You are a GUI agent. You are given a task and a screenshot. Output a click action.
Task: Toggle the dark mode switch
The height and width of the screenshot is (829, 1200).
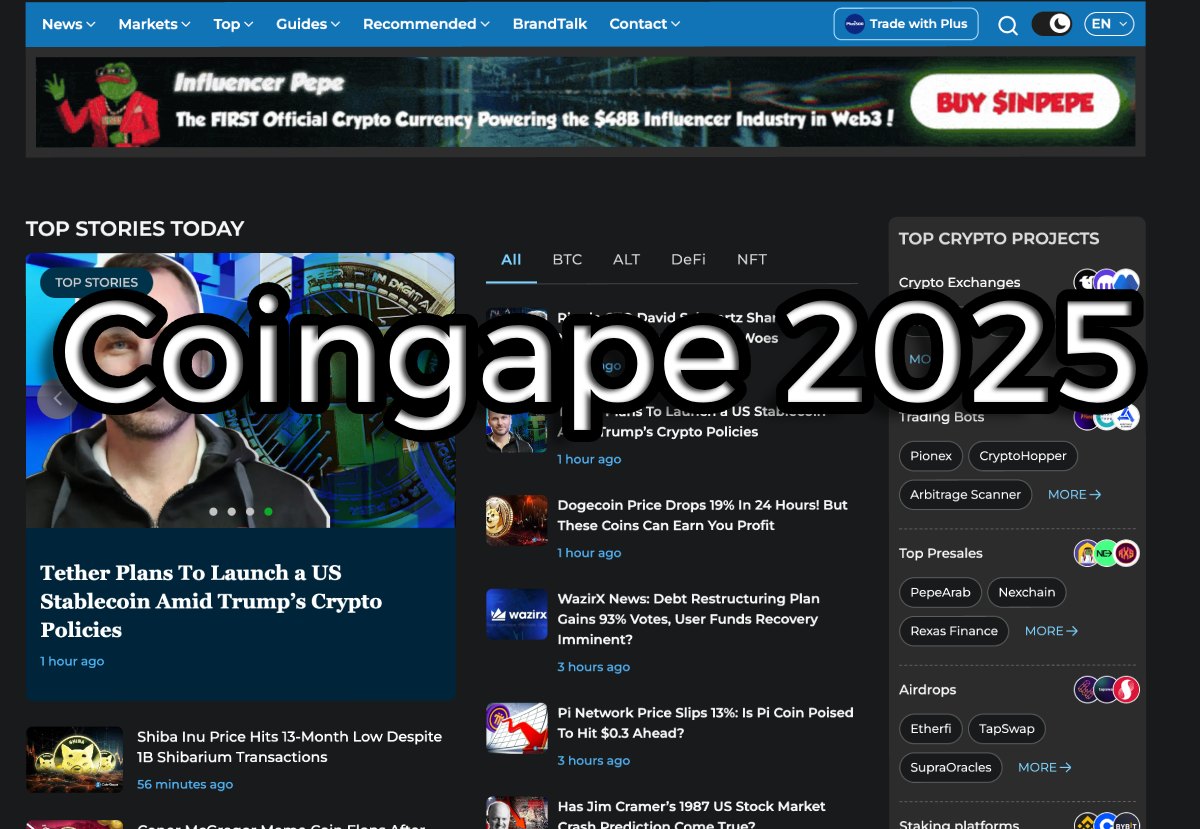tap(1051, 24)
